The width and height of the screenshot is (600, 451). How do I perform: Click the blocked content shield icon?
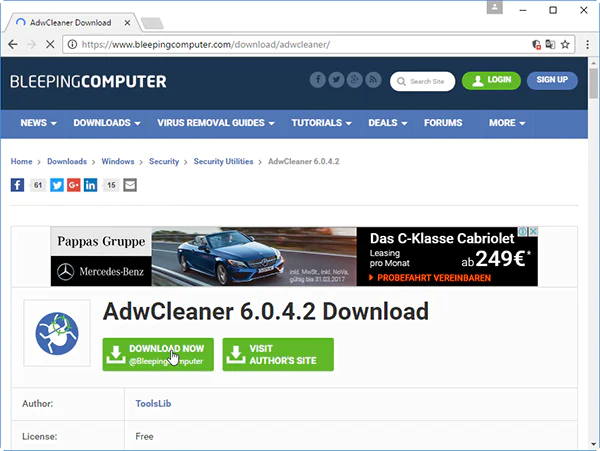tap(536, 44)
